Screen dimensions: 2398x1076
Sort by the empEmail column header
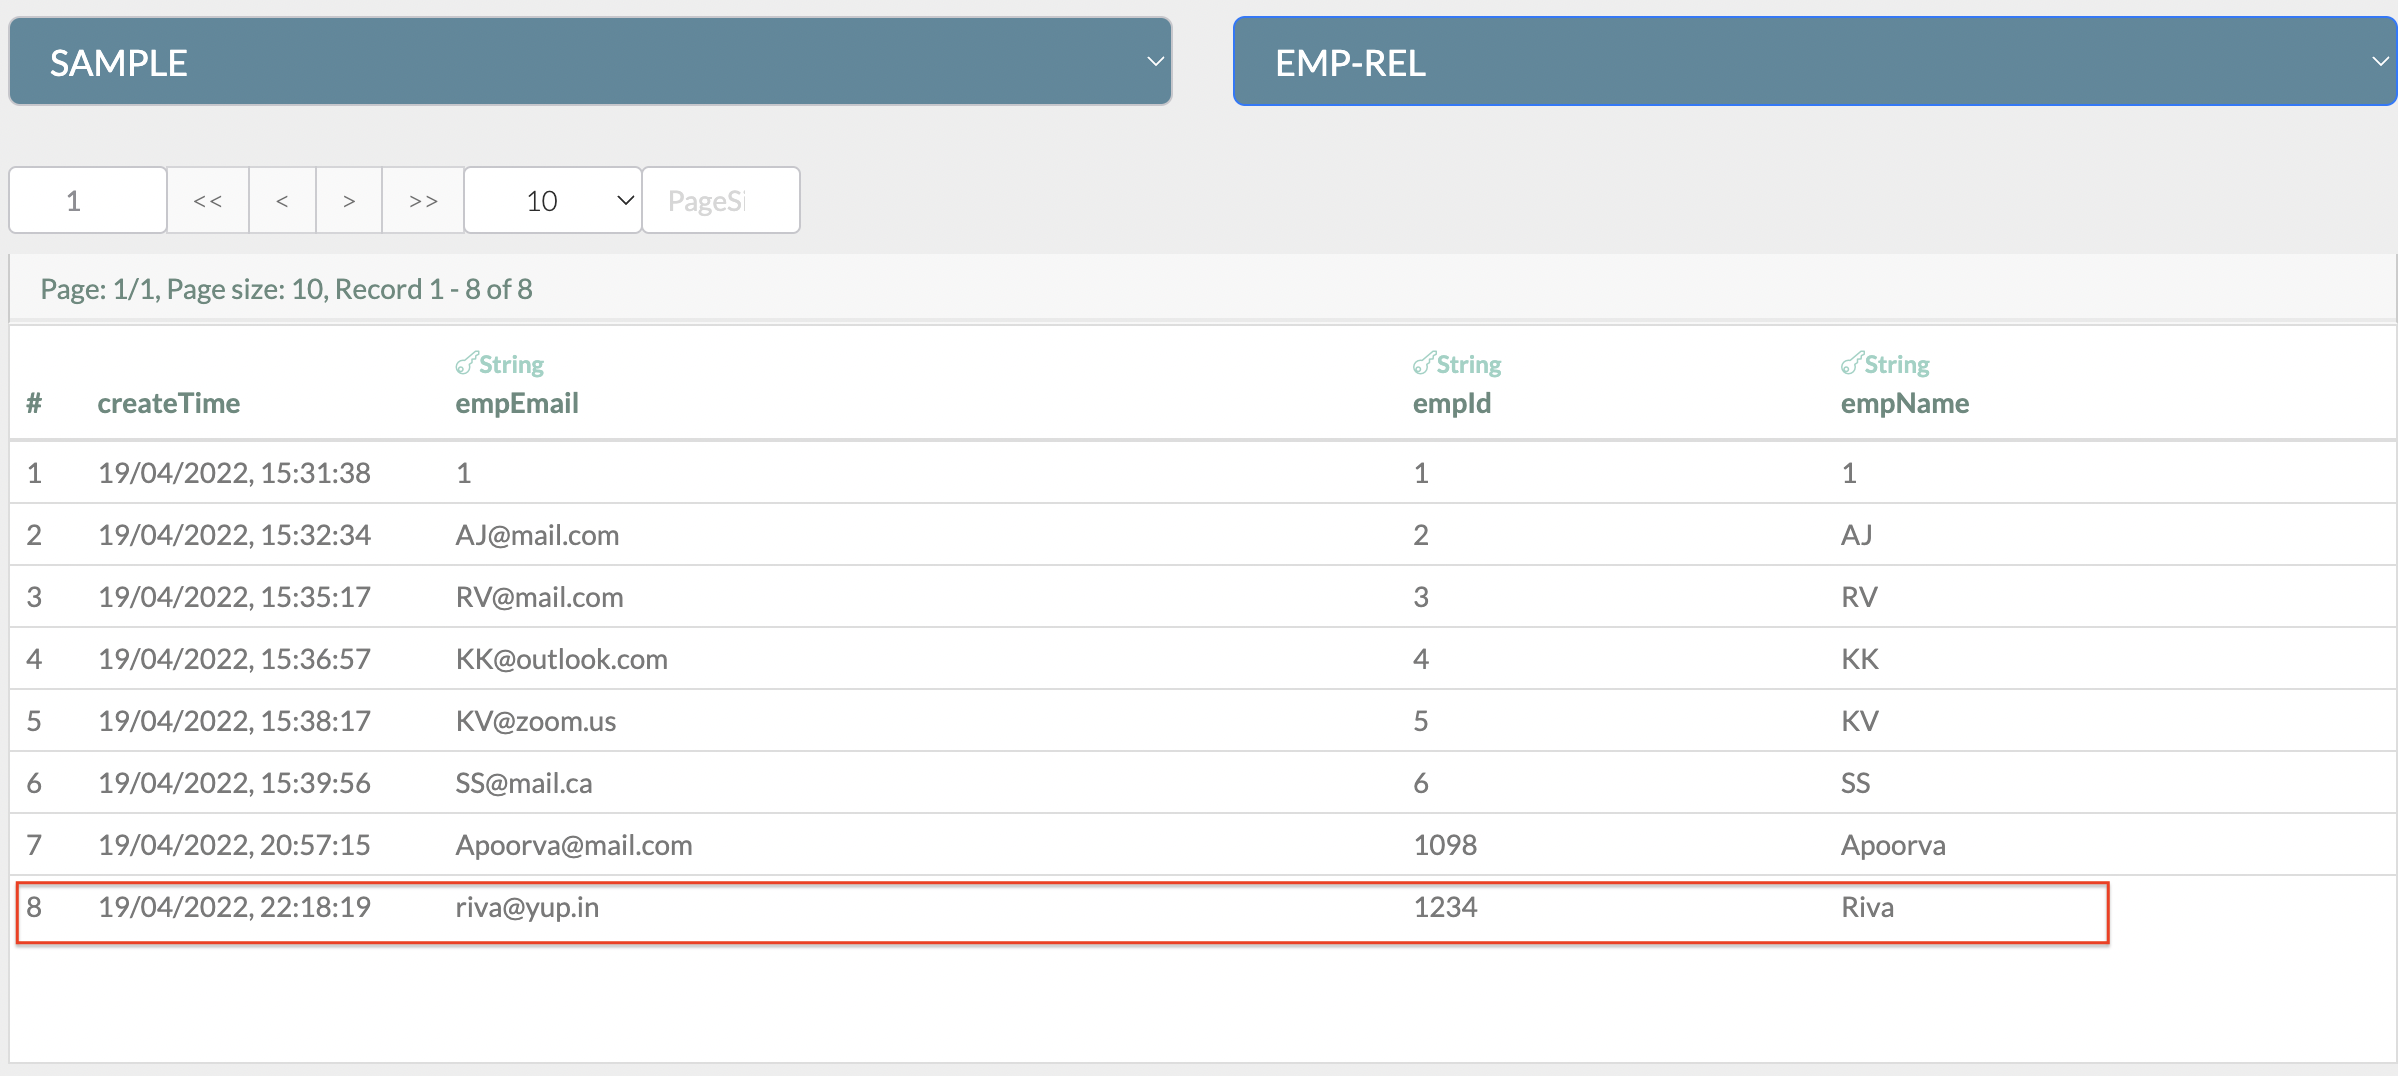517,403
